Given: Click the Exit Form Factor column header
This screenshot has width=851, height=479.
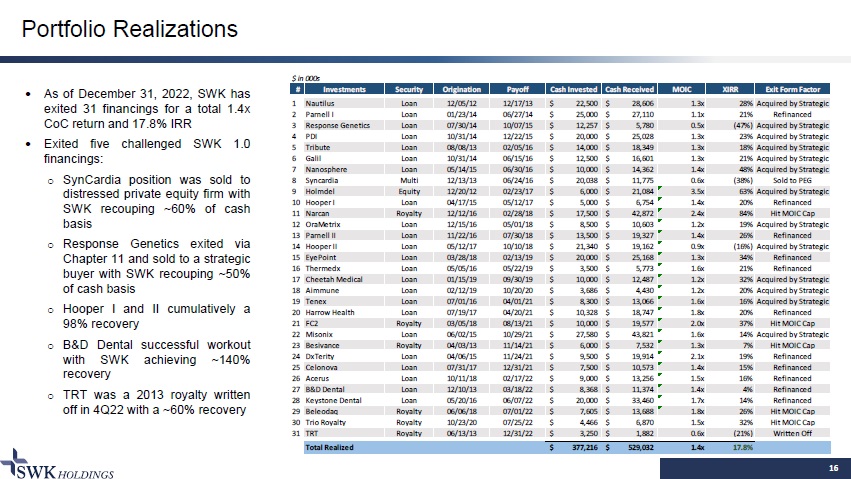Looking at the screenshot, I should [x=795, y=89].
